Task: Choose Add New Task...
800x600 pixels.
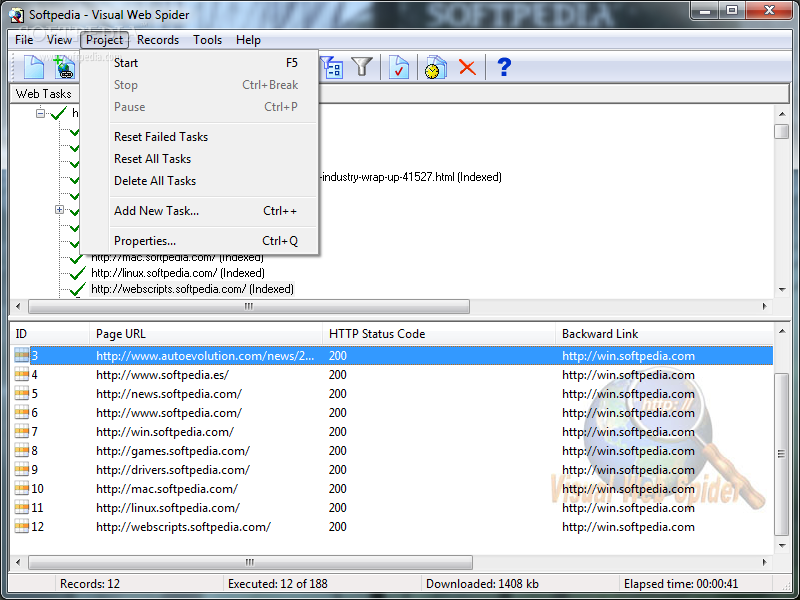Action: coord(206,211)
